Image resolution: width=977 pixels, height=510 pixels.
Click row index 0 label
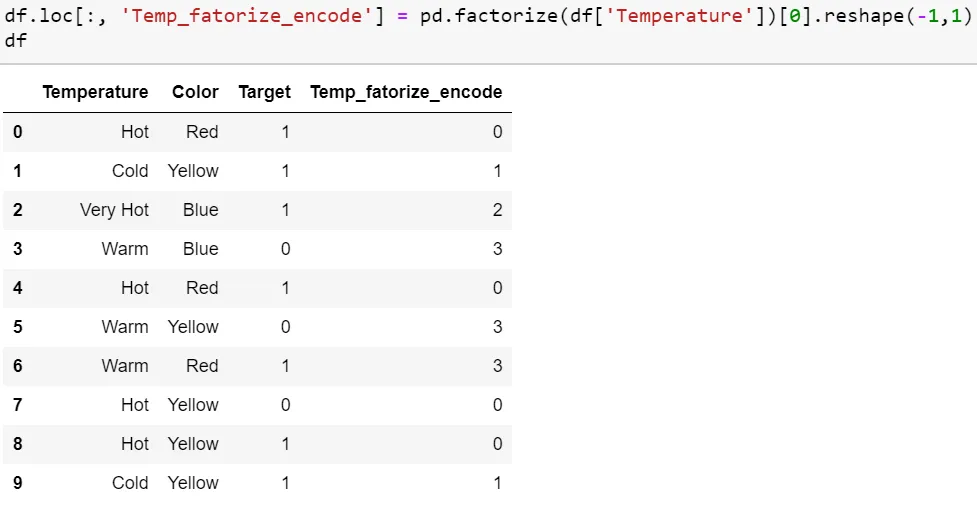18,132
